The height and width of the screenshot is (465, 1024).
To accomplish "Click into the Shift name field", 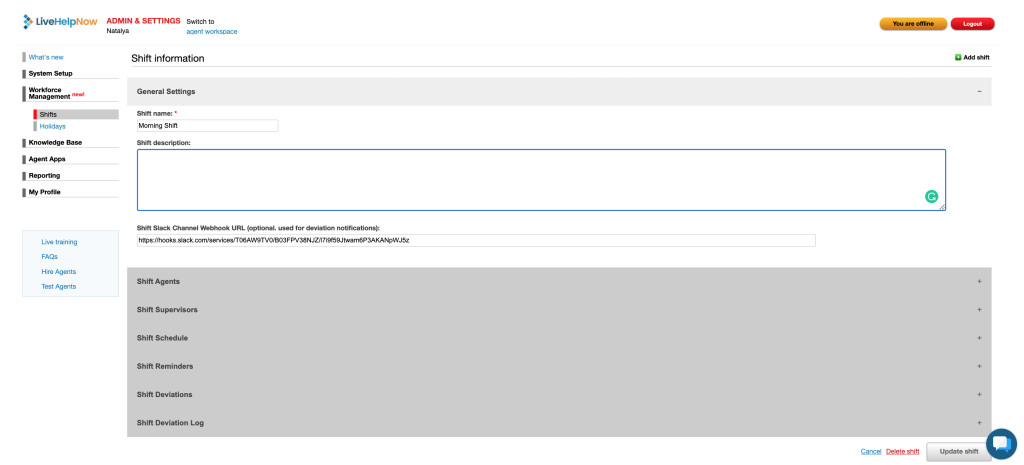I will tap(207, 126).
